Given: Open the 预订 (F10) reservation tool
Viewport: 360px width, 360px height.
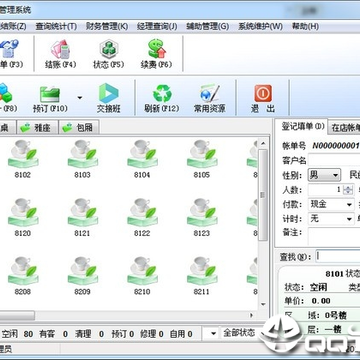Looking at the screenshot, I should (50, 99).
